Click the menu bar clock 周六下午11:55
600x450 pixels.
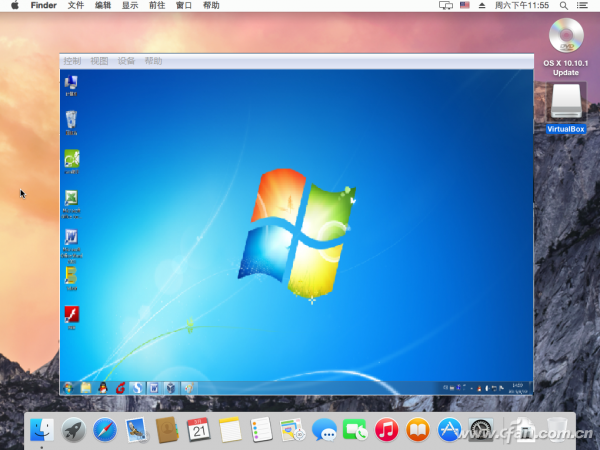click(522, 5)
